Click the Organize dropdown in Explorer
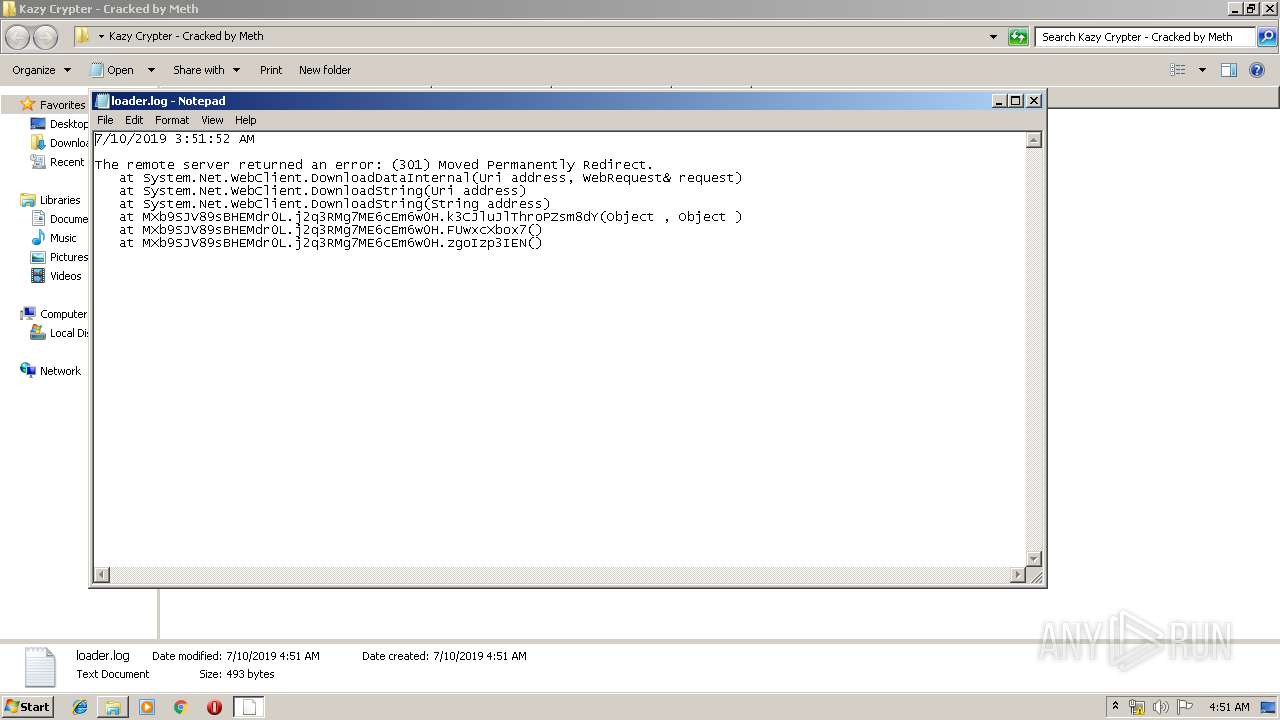This screenshot has height=720, width=1280. coord(41,70)
